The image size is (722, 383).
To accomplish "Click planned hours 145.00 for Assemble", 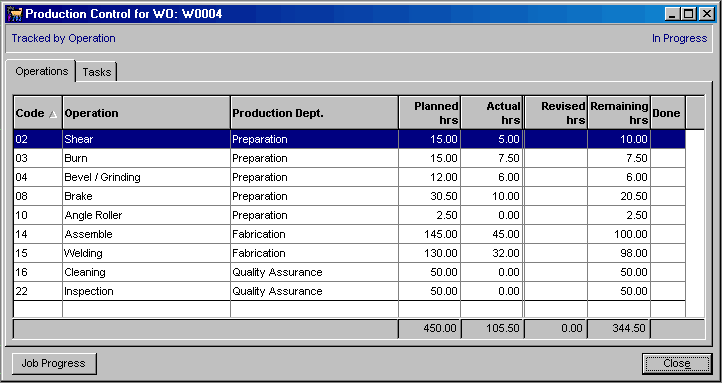I will coord(430,234).
